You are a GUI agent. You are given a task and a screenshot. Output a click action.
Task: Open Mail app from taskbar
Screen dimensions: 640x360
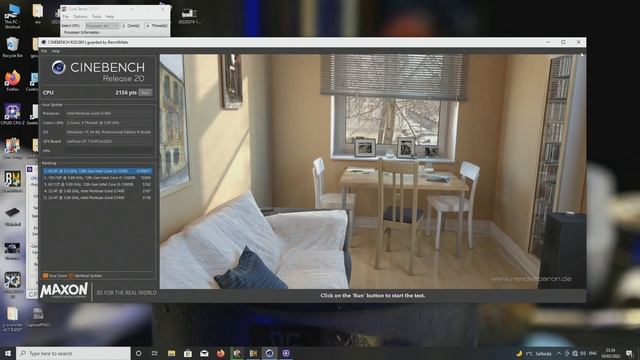[x=204, y=353]
